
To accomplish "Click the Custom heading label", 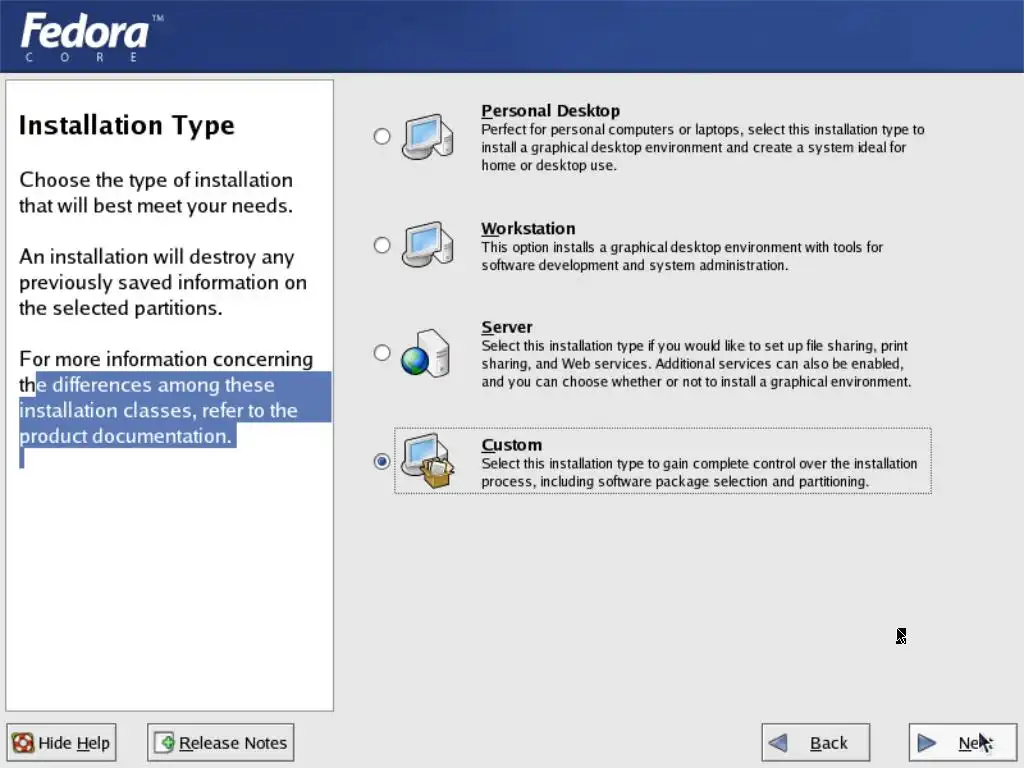I will coord(512,445).
